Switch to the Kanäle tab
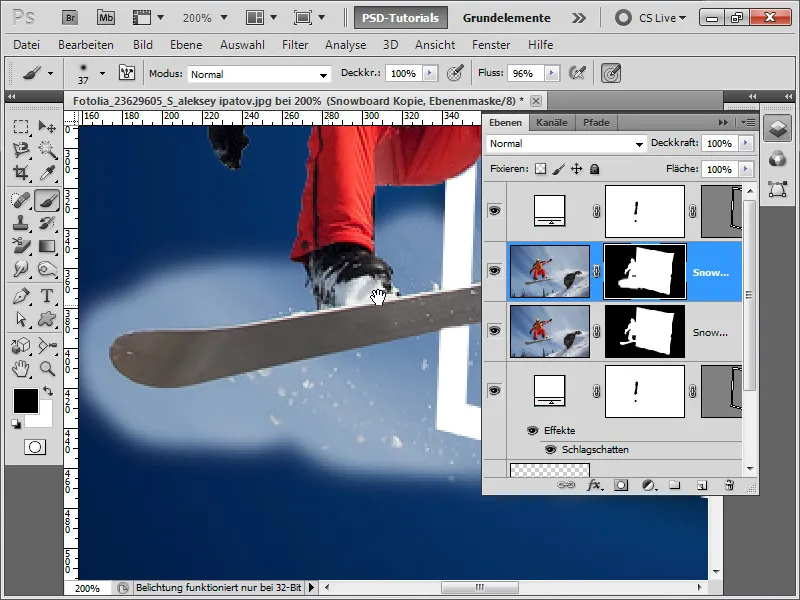The height and width of the screenshot is (600, 800). pyautogui.click(x=552, y=122)
